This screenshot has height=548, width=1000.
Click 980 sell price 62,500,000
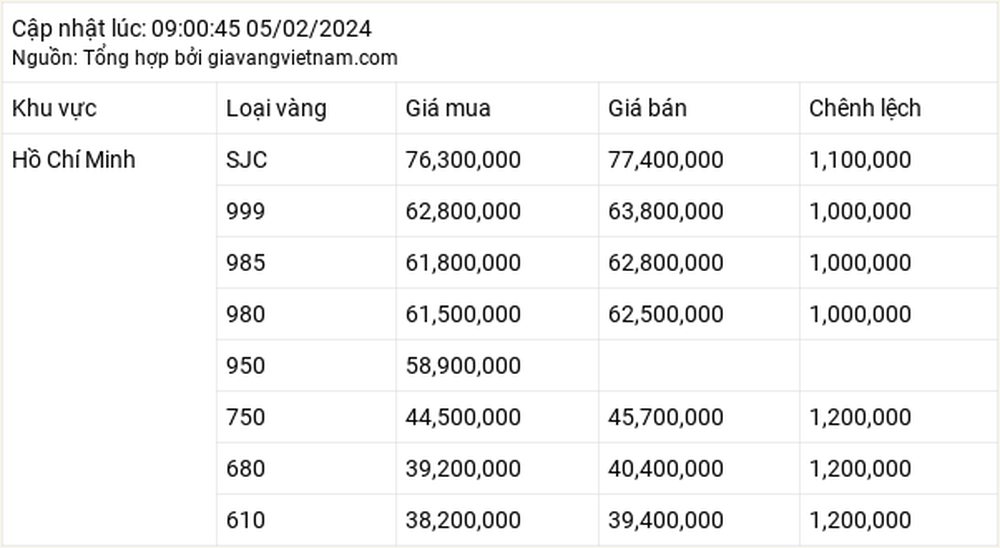(x=665, y=315)
